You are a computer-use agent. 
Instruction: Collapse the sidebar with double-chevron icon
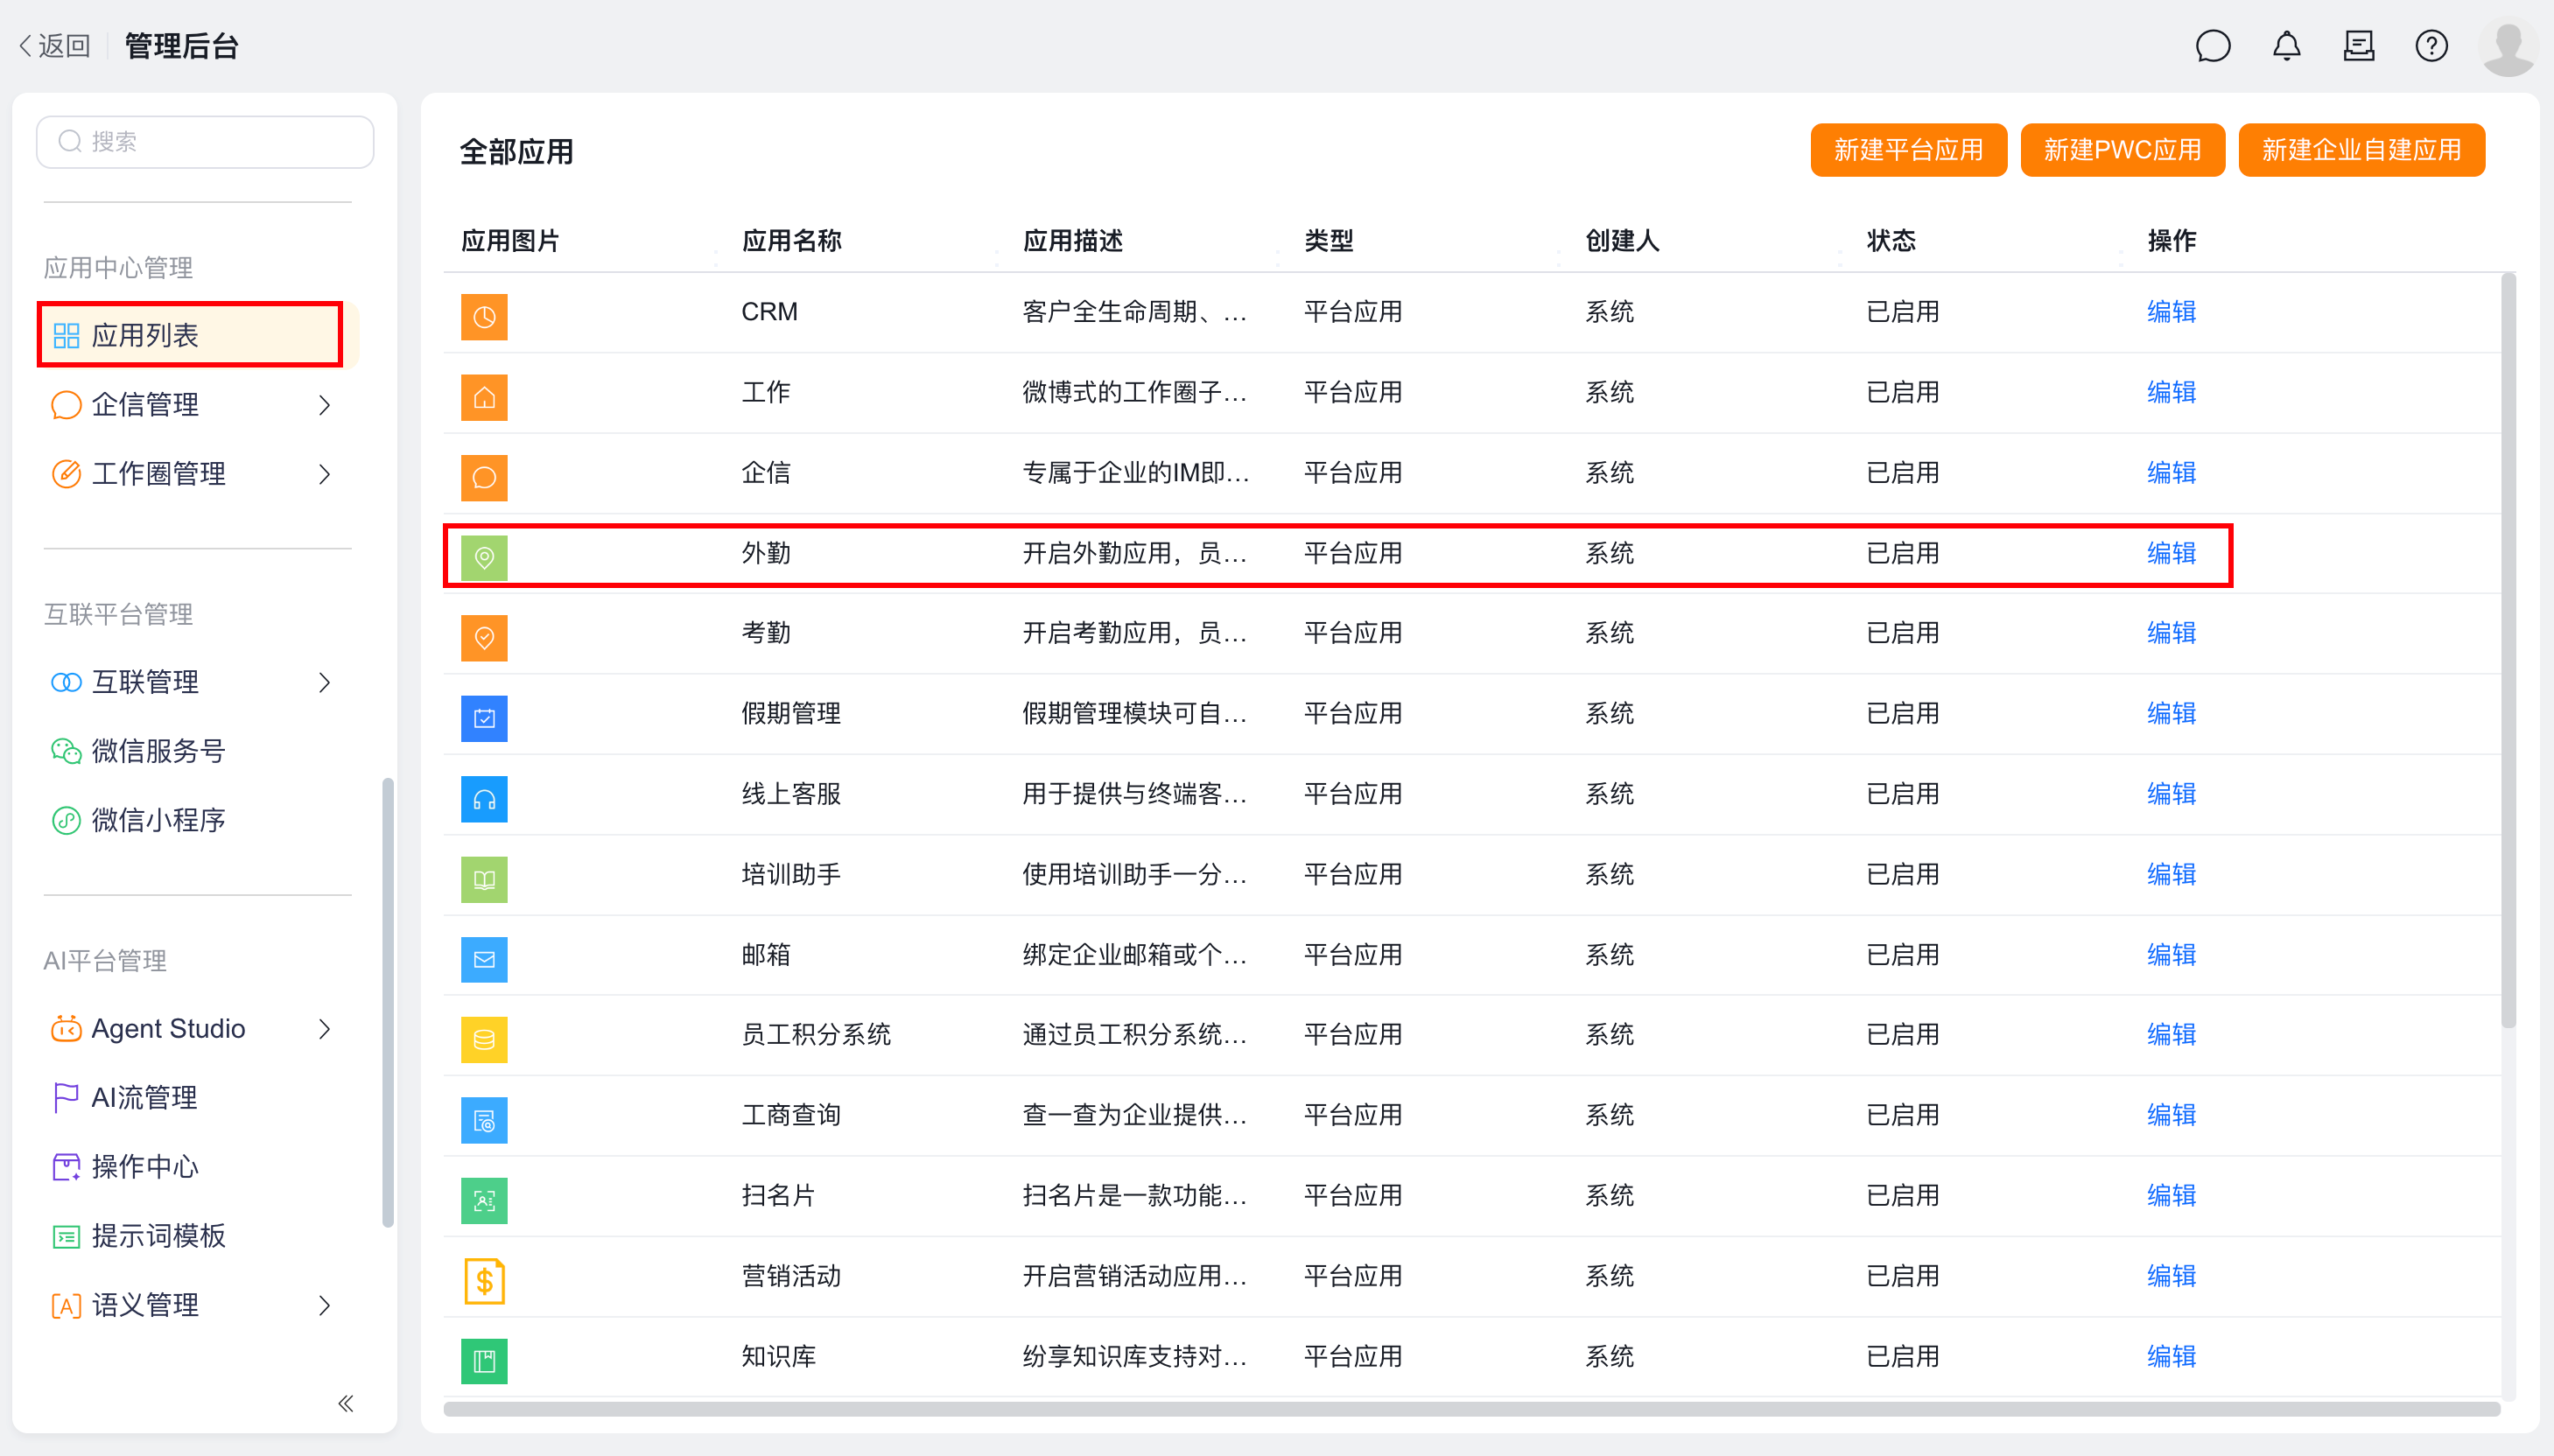tap(346, 1404)
